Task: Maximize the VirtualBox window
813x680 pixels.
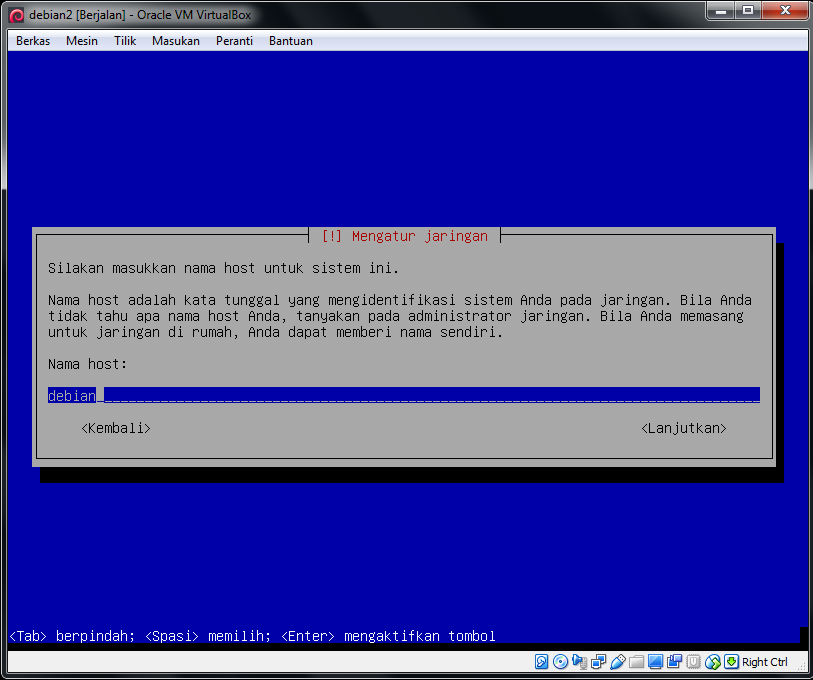Action: pyautogui.click(x=747, y=10)
